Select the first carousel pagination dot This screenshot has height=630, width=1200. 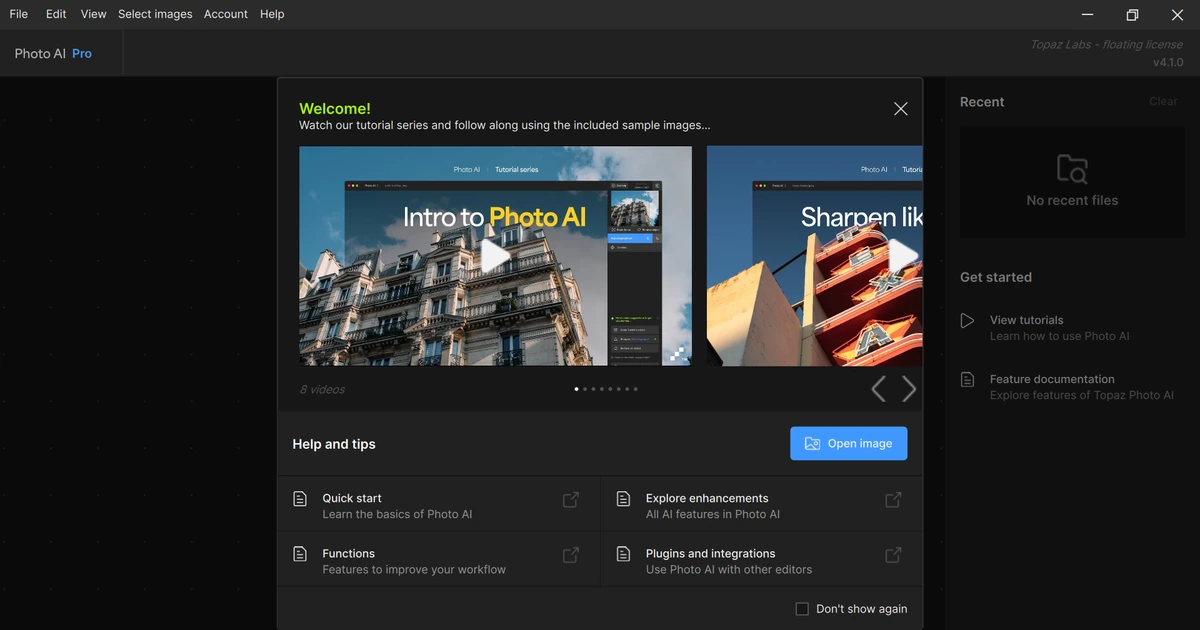tap(577, 389)
